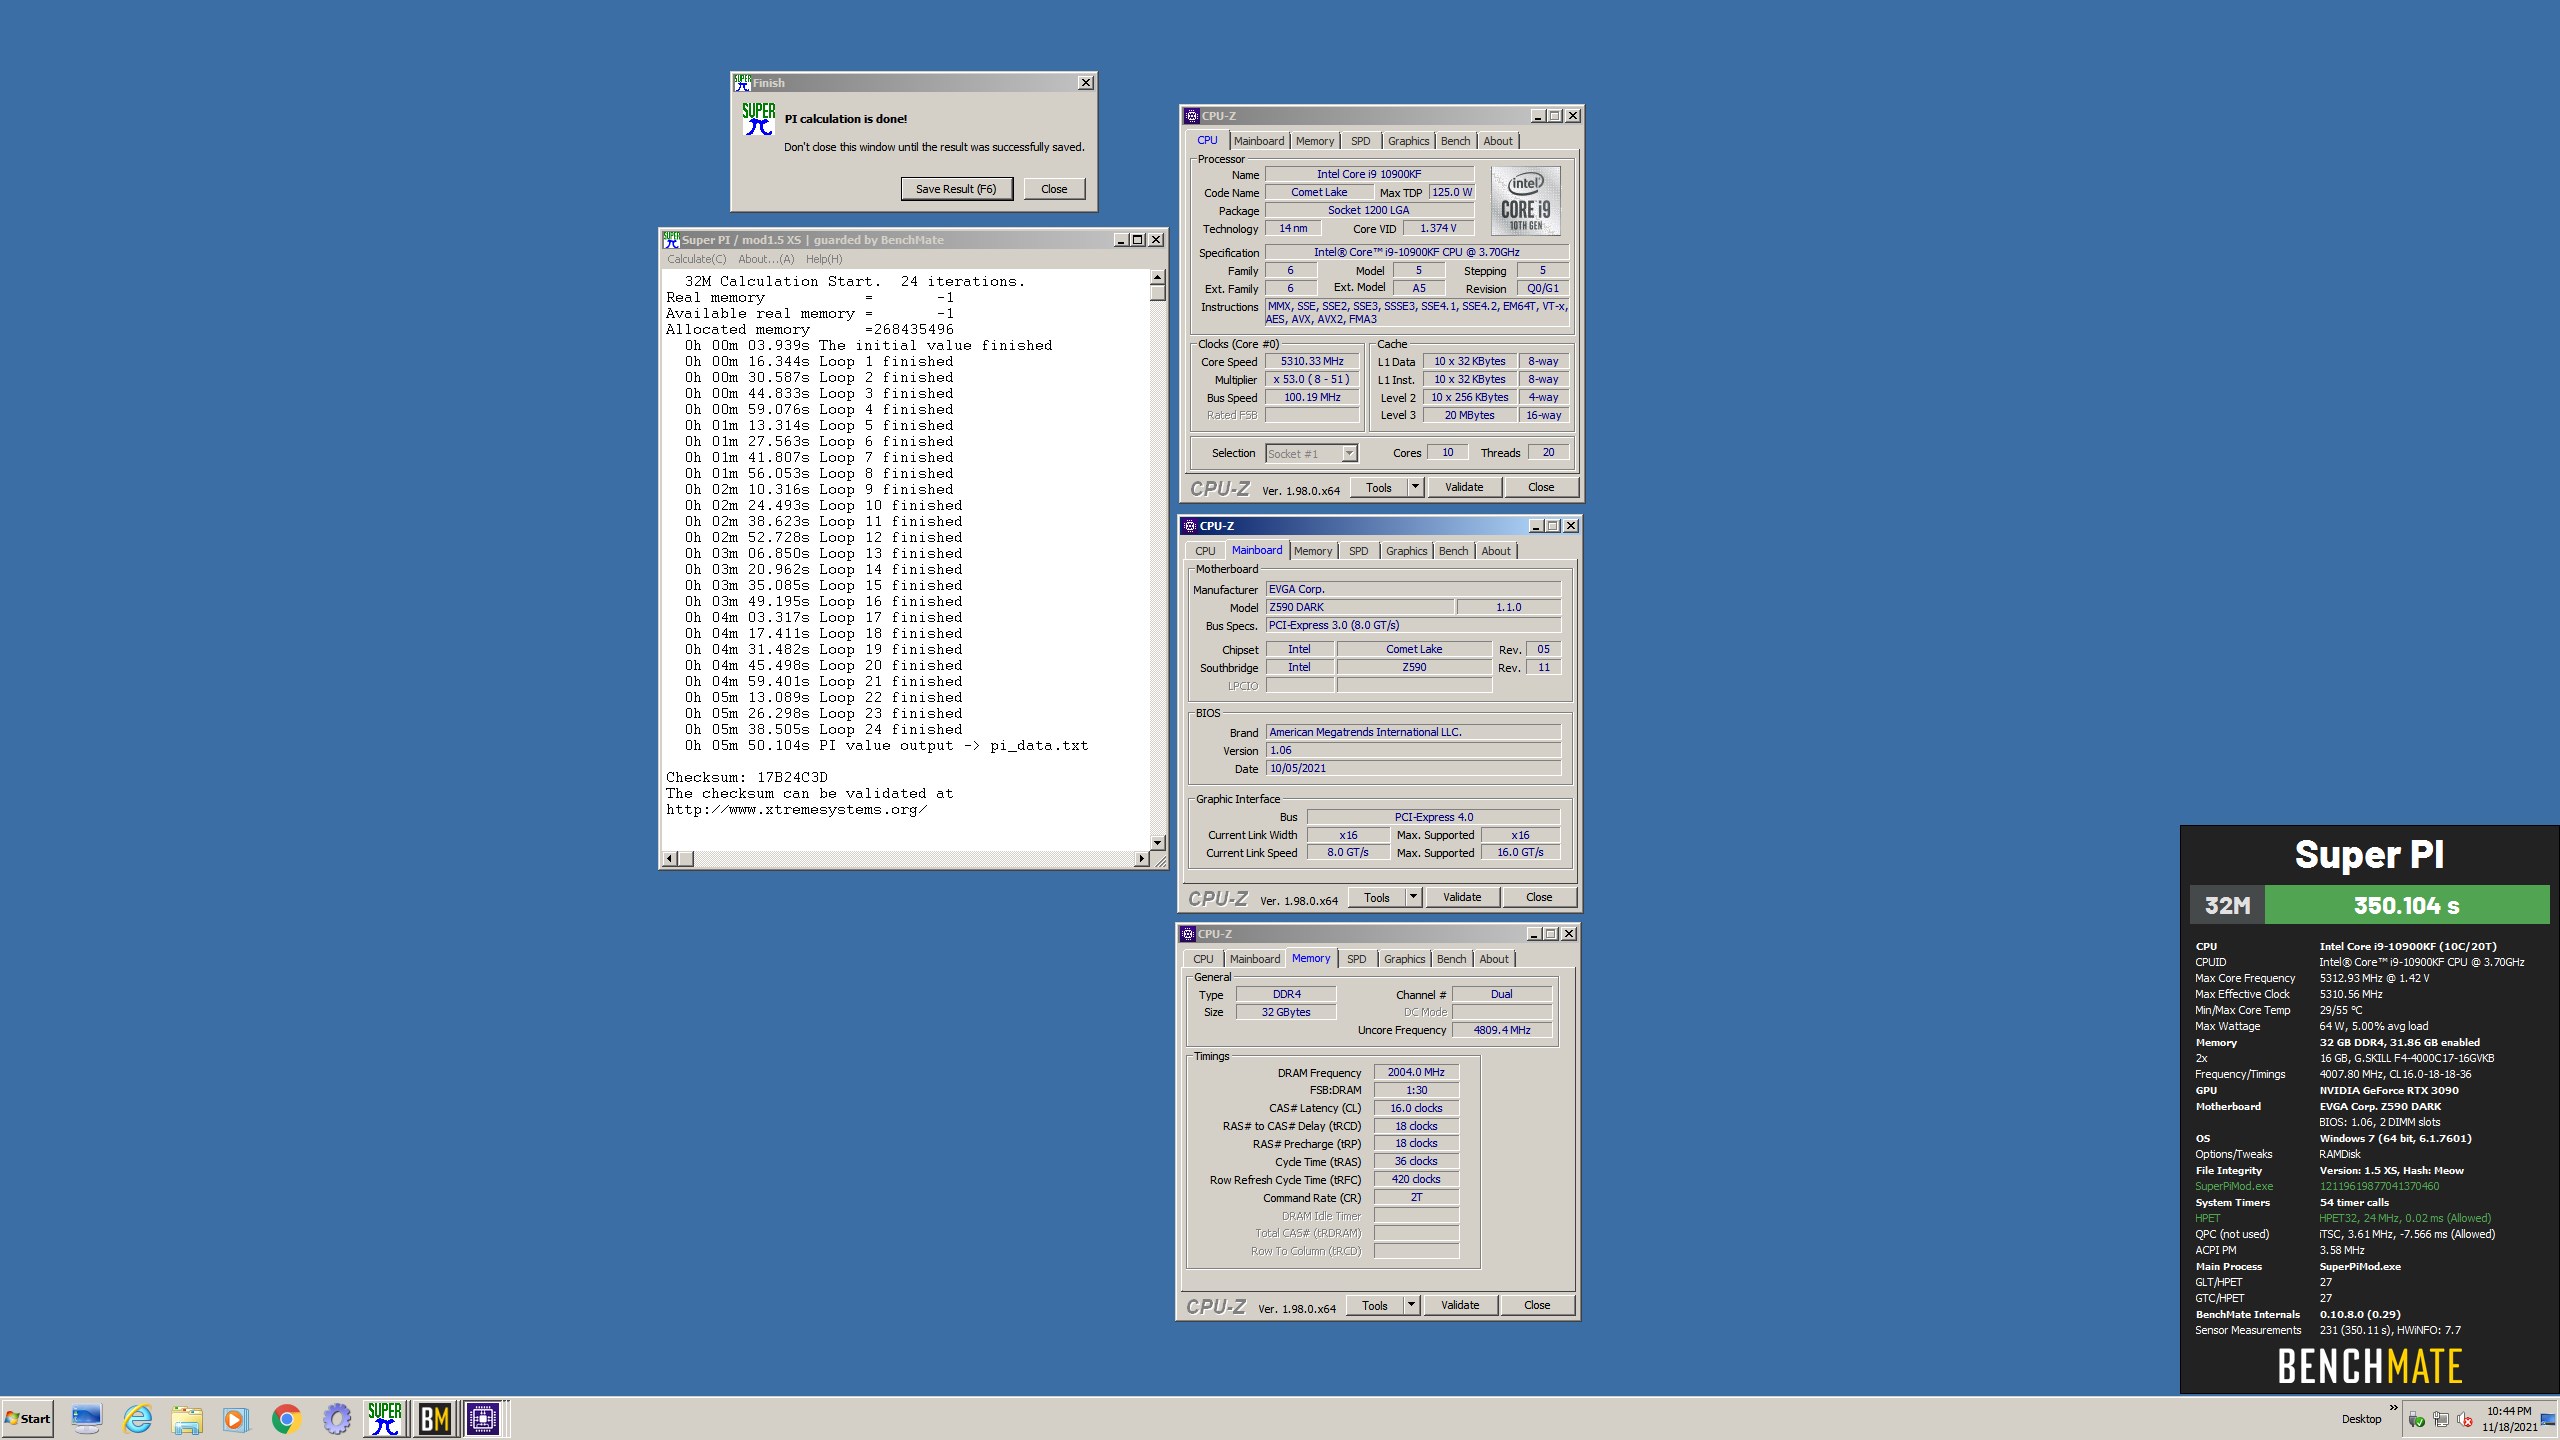The height and width of the screenshot is (1440, 2560).
Task: Launch Internet Explorer from taskbar
Action: tap(137, 1419)
